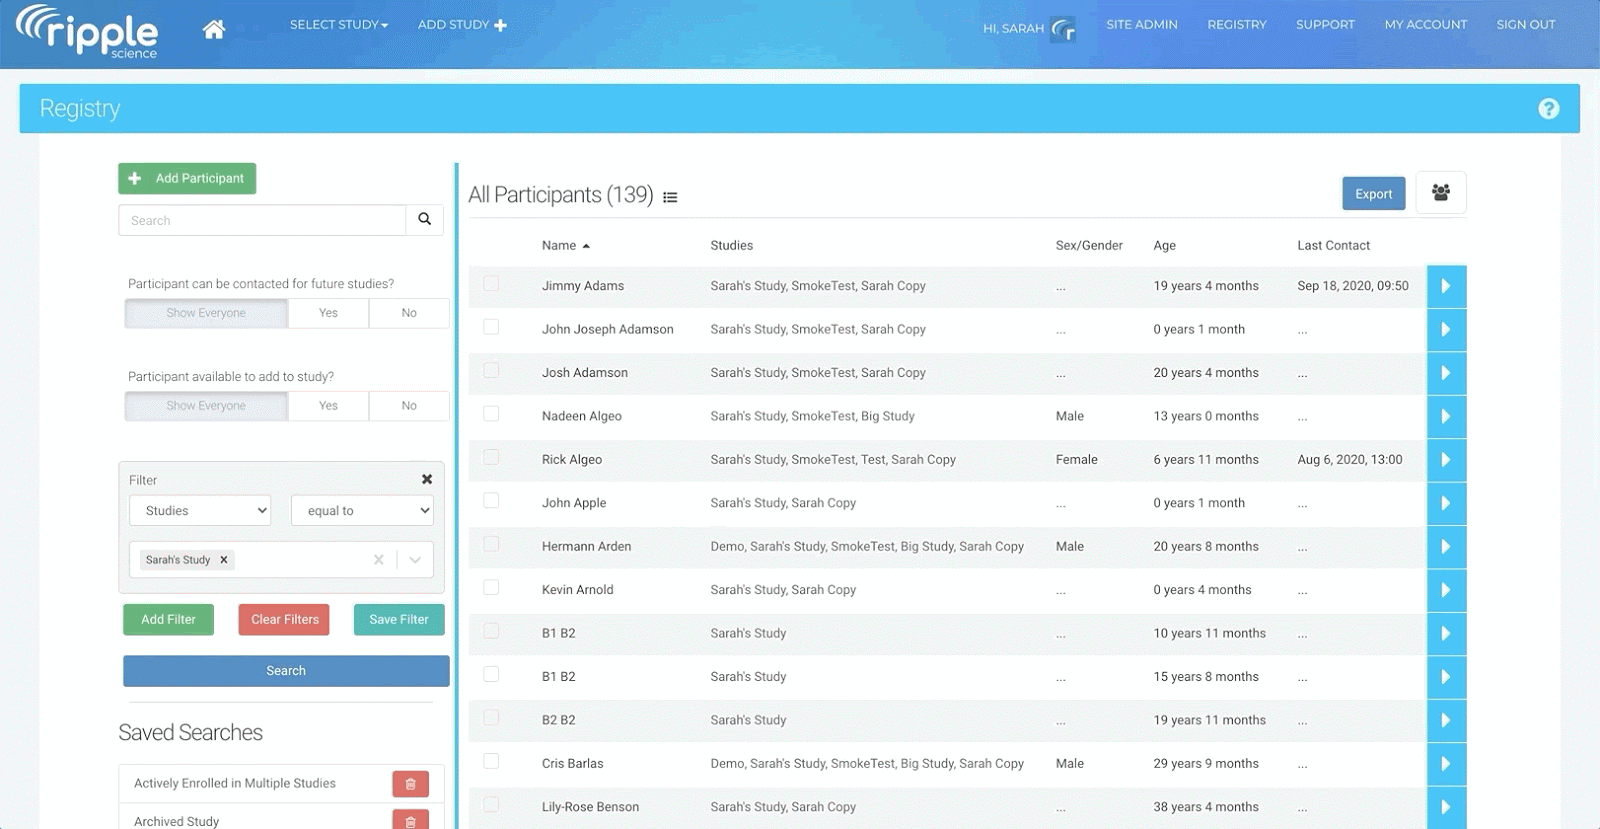This screenshot has height=829, width=1600.
Task: Choose Yes for future studies contact
Action: point(328,313)
